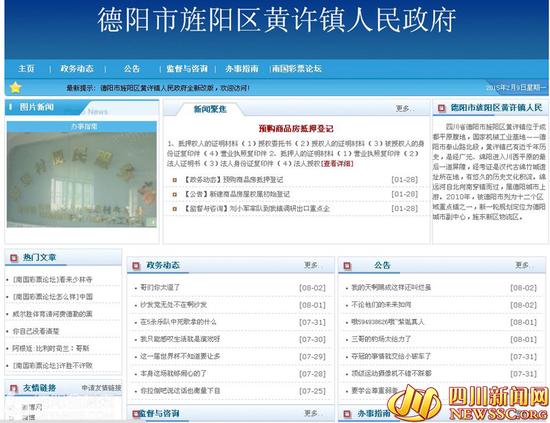Click the bullet icon beside 预购商品房抵押登记 news row
550x423 pixels.
tap(174, 180)
